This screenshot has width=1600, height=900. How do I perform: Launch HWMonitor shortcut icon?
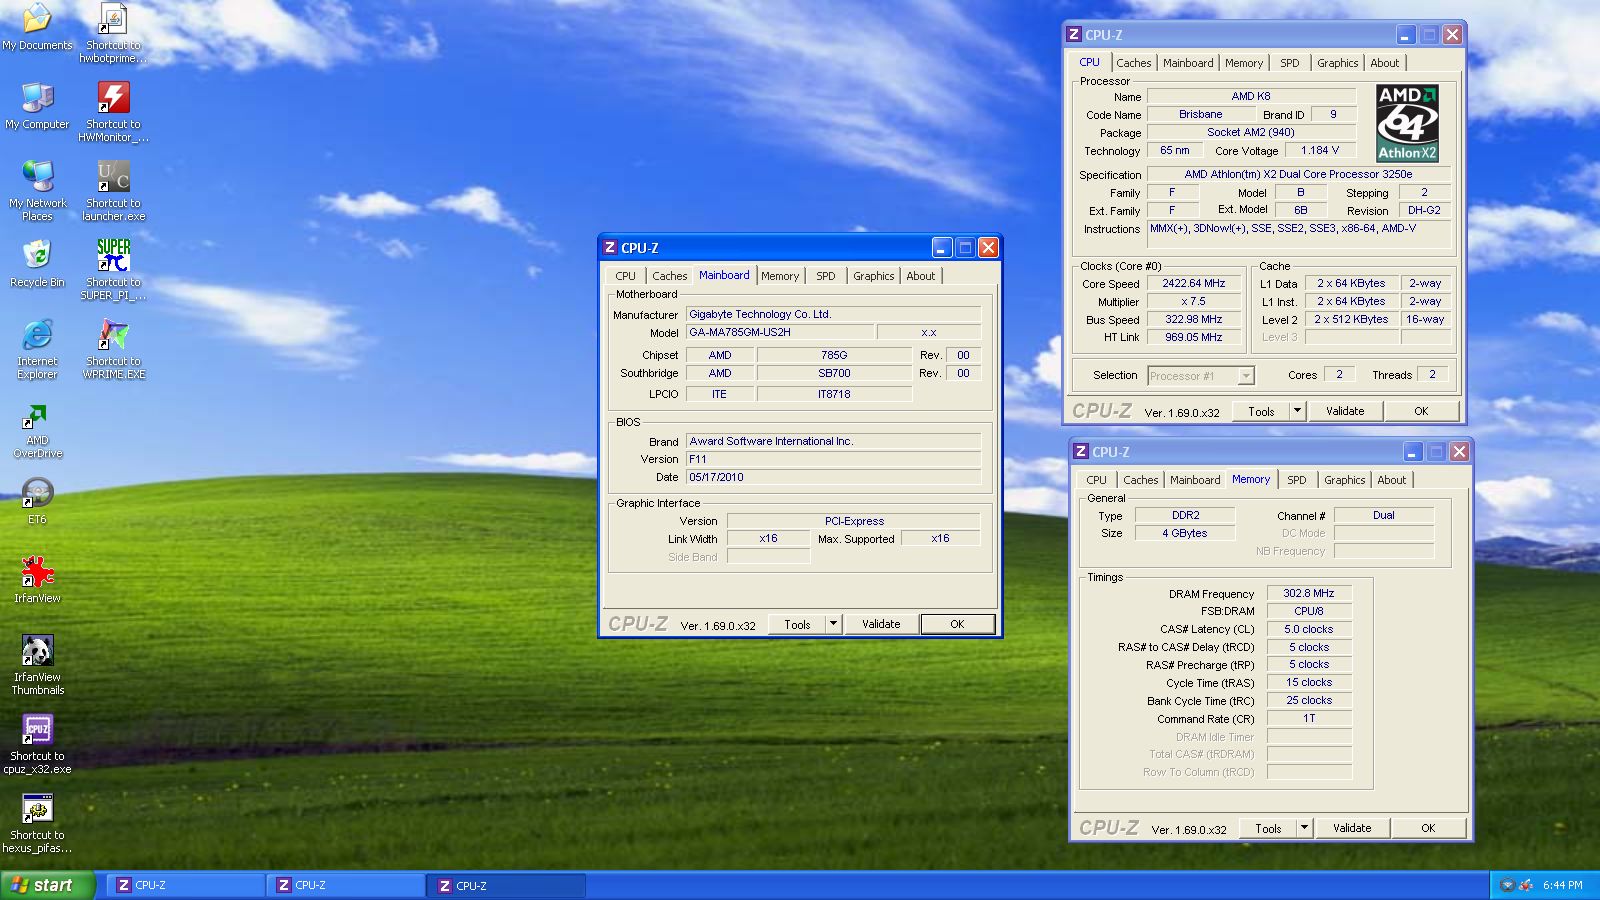coord(113,112)
